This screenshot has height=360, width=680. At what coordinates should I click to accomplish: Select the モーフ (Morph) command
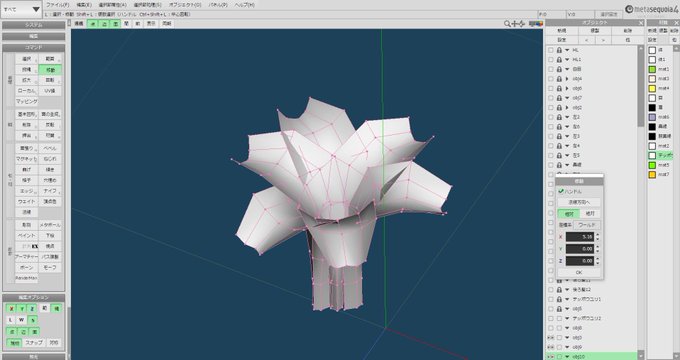50,268
